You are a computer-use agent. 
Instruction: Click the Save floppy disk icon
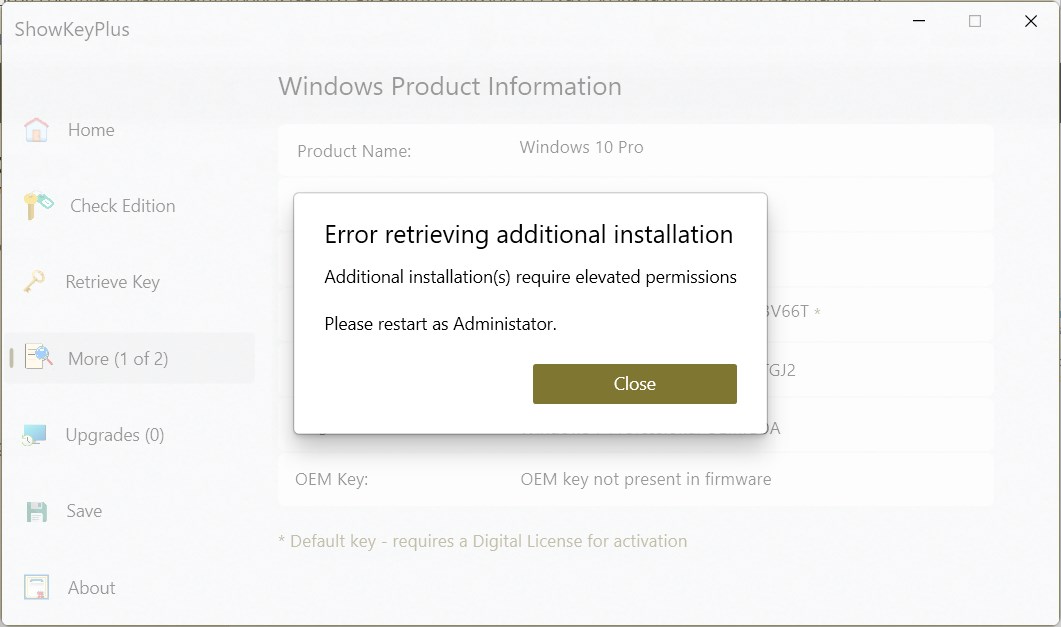[35, 510]
